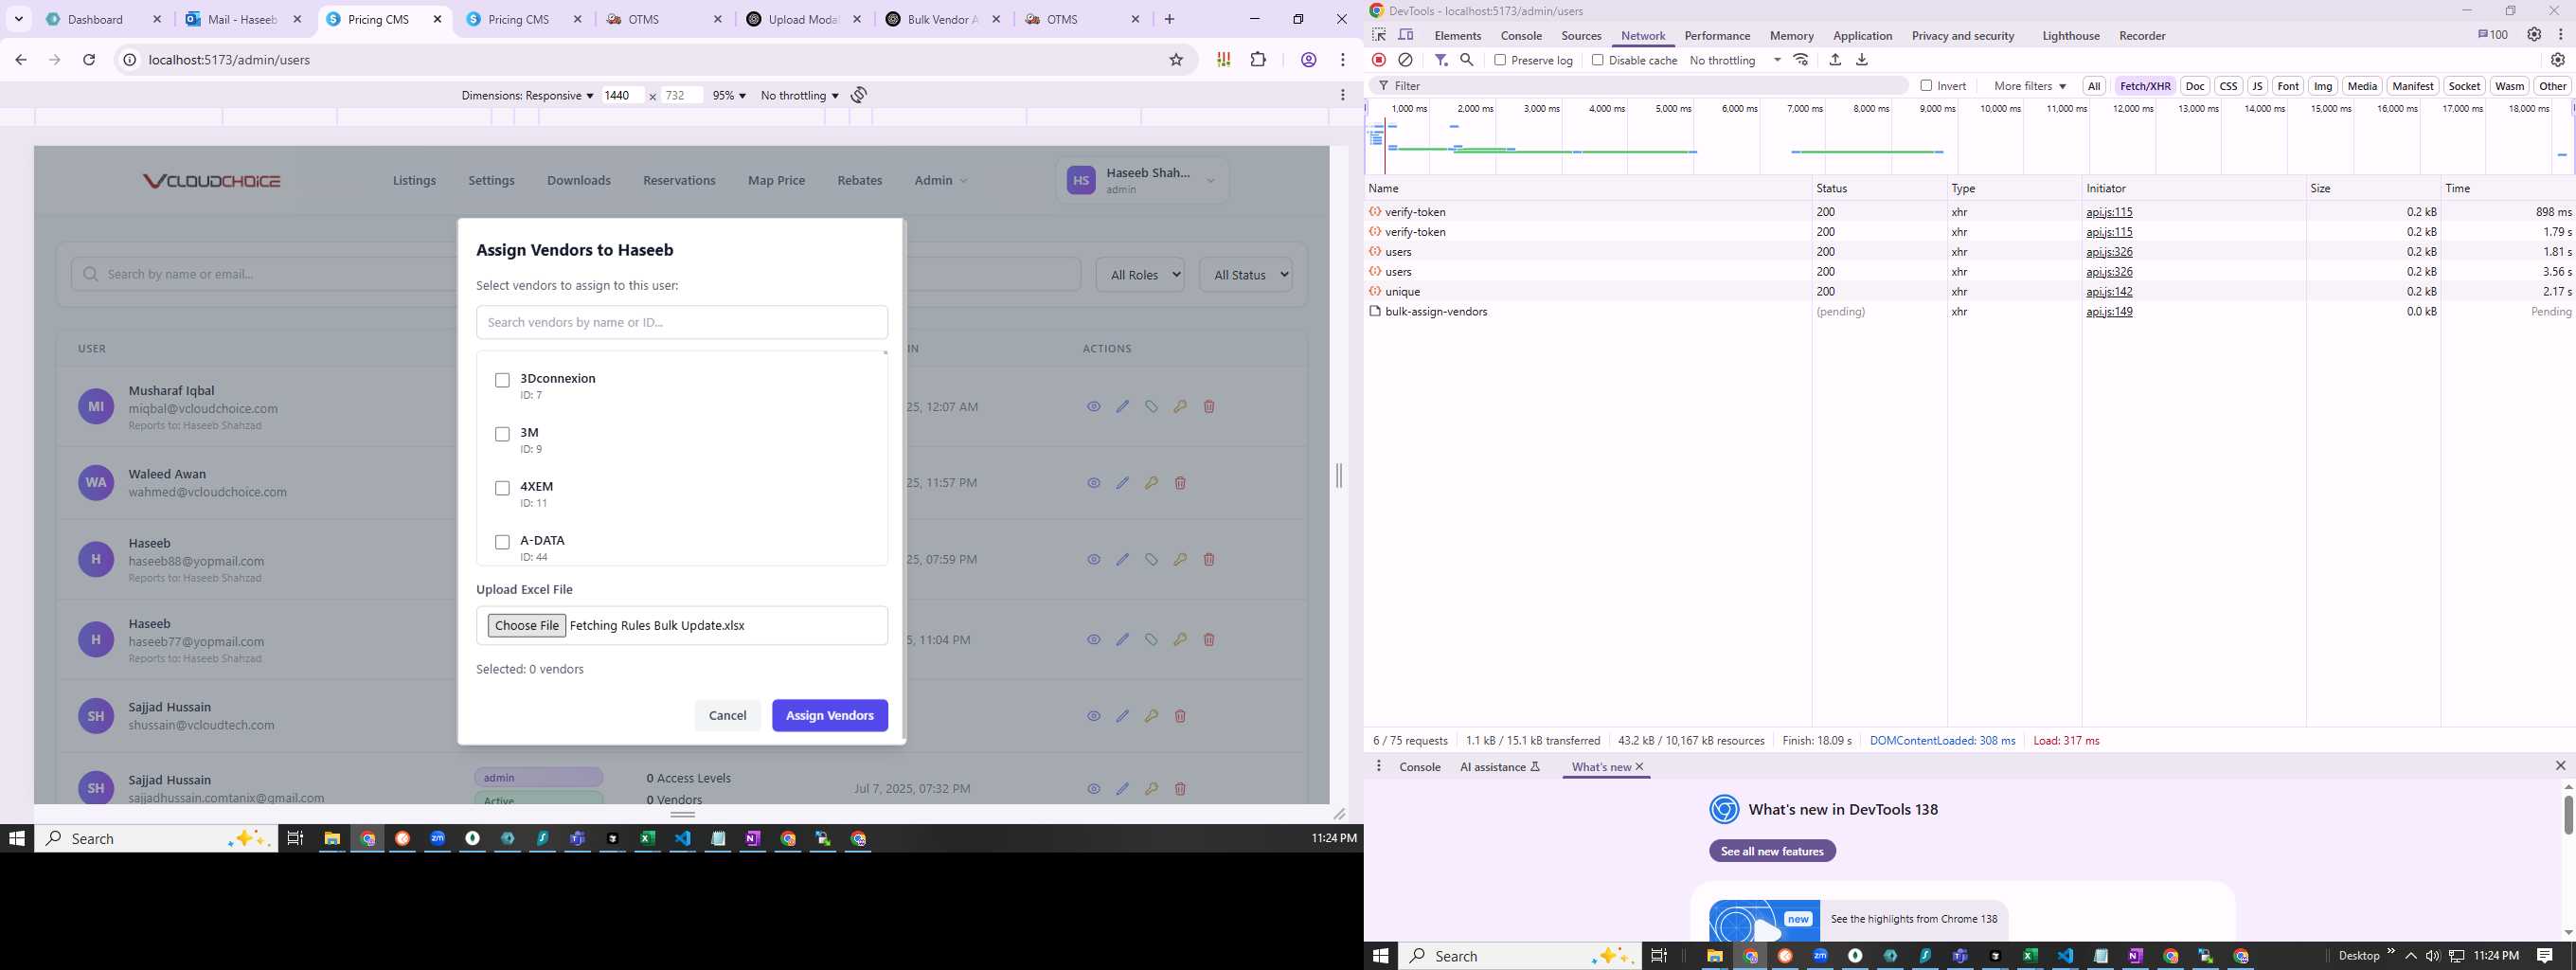This screenshot has width=2576, height=970.
Task: Check the 3Dconnexion vendor checkbox
Action: (x=503, y=380)
